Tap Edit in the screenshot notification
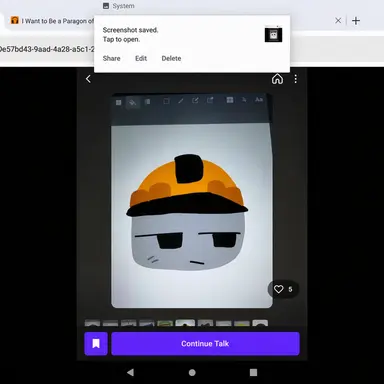This screenshot has width=384, height=384. pos(141,58)
